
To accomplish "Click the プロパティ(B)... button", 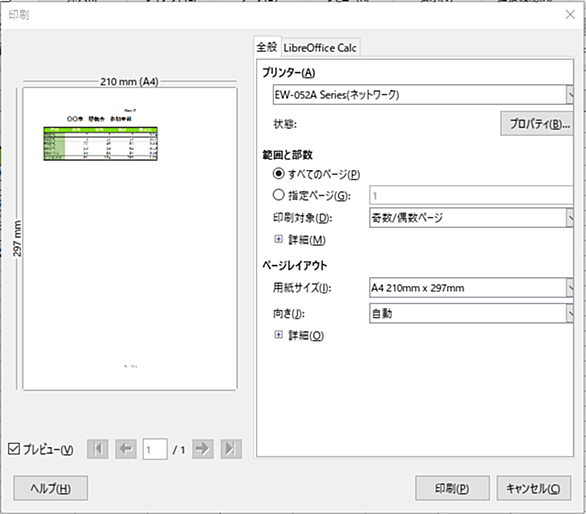I will point(536,124).
